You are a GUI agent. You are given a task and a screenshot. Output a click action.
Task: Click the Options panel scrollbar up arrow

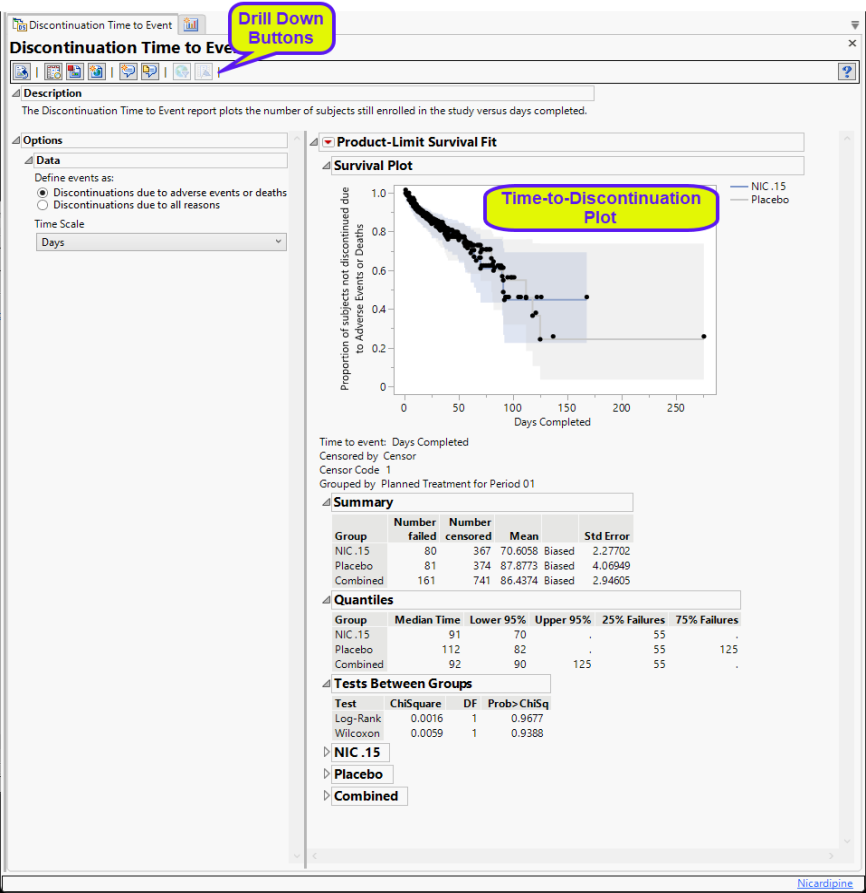tap(296, 138)
